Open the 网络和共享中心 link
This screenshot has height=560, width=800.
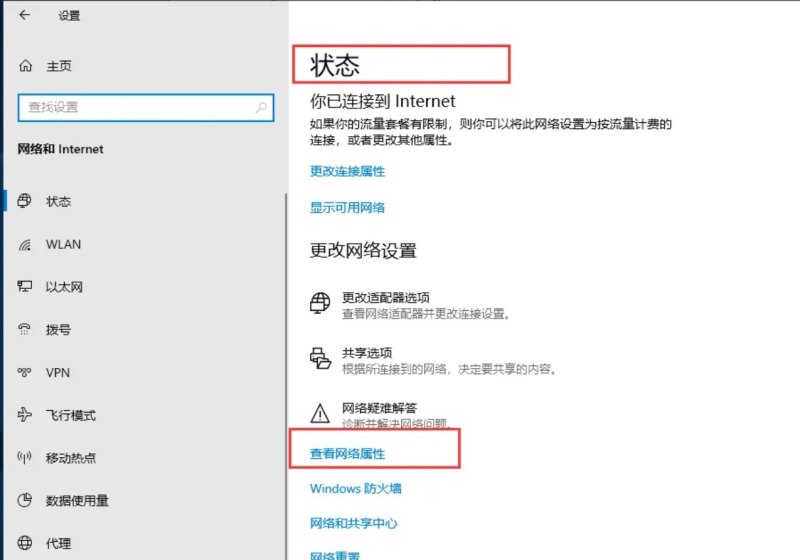[354, 523]
